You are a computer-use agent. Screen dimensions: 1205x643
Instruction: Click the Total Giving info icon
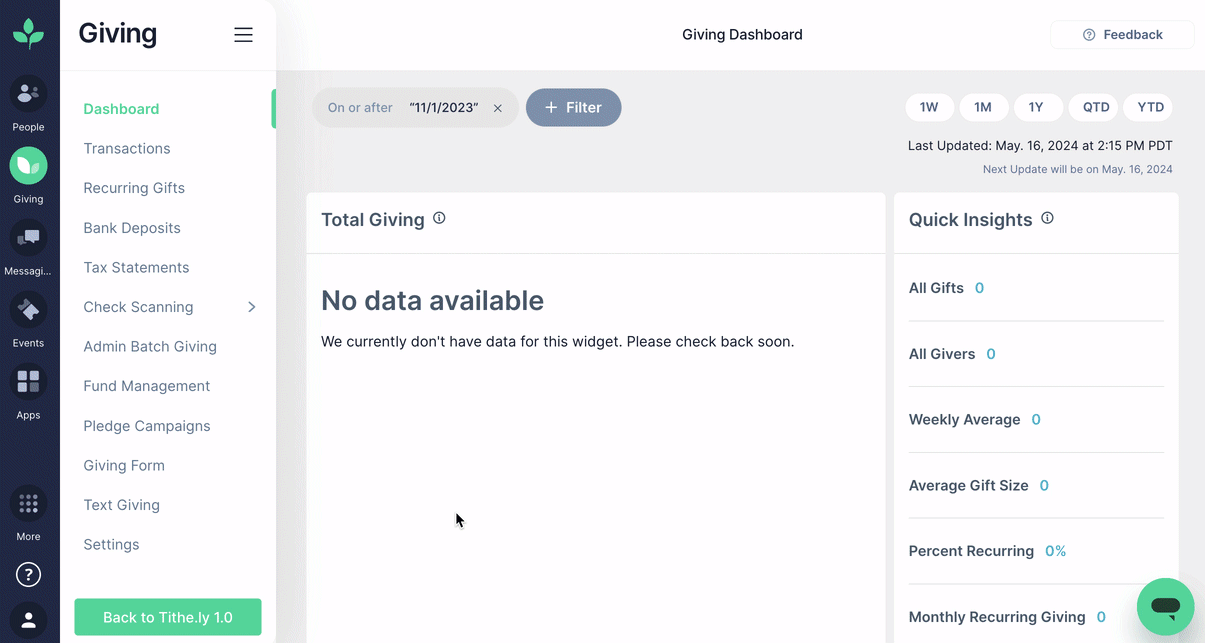tap(438, 217)
